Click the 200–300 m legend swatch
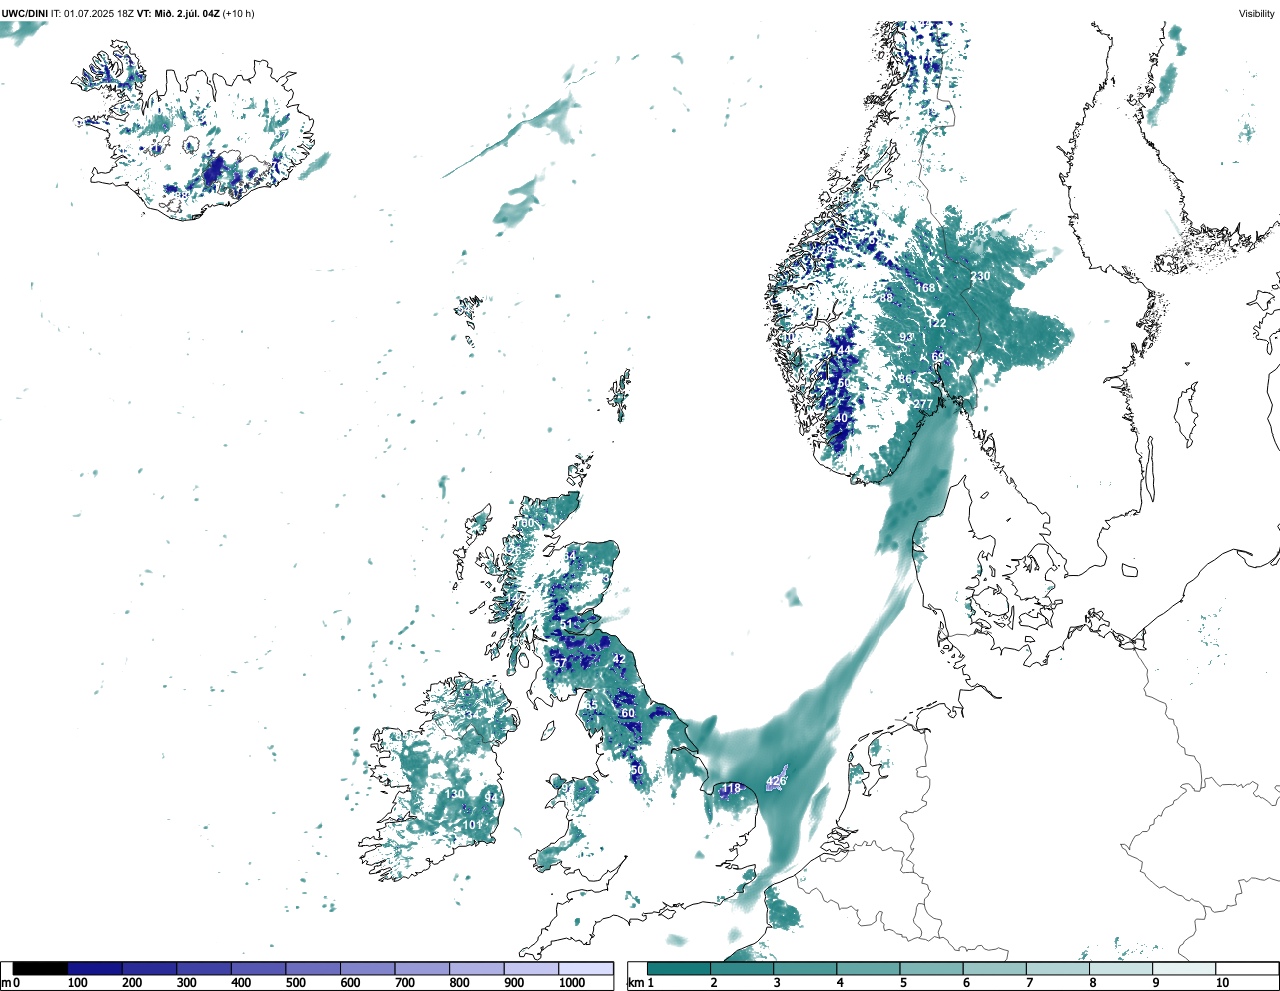 point(150,969)
